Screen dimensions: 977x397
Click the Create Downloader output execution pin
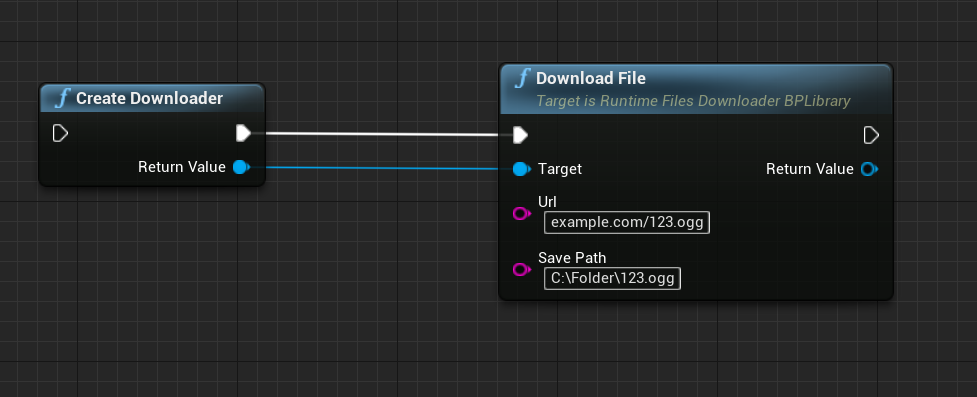[243, 133]
